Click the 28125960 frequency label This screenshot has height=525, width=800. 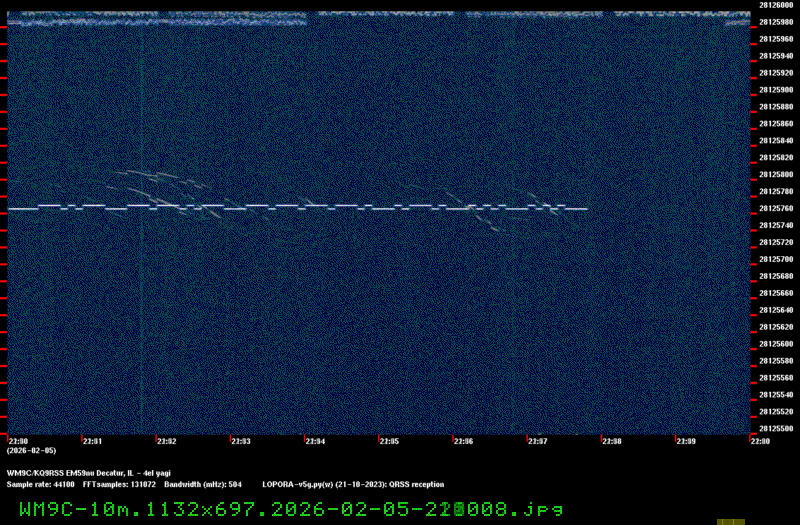pyautogui.click(x=776, y=39)
